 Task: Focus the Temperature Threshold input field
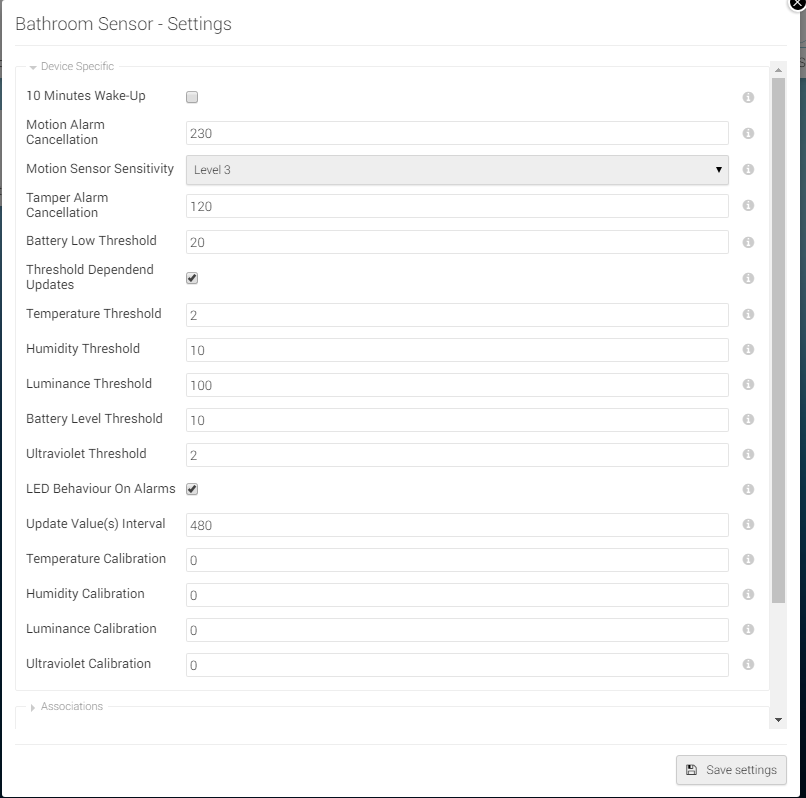click(457, 315)
